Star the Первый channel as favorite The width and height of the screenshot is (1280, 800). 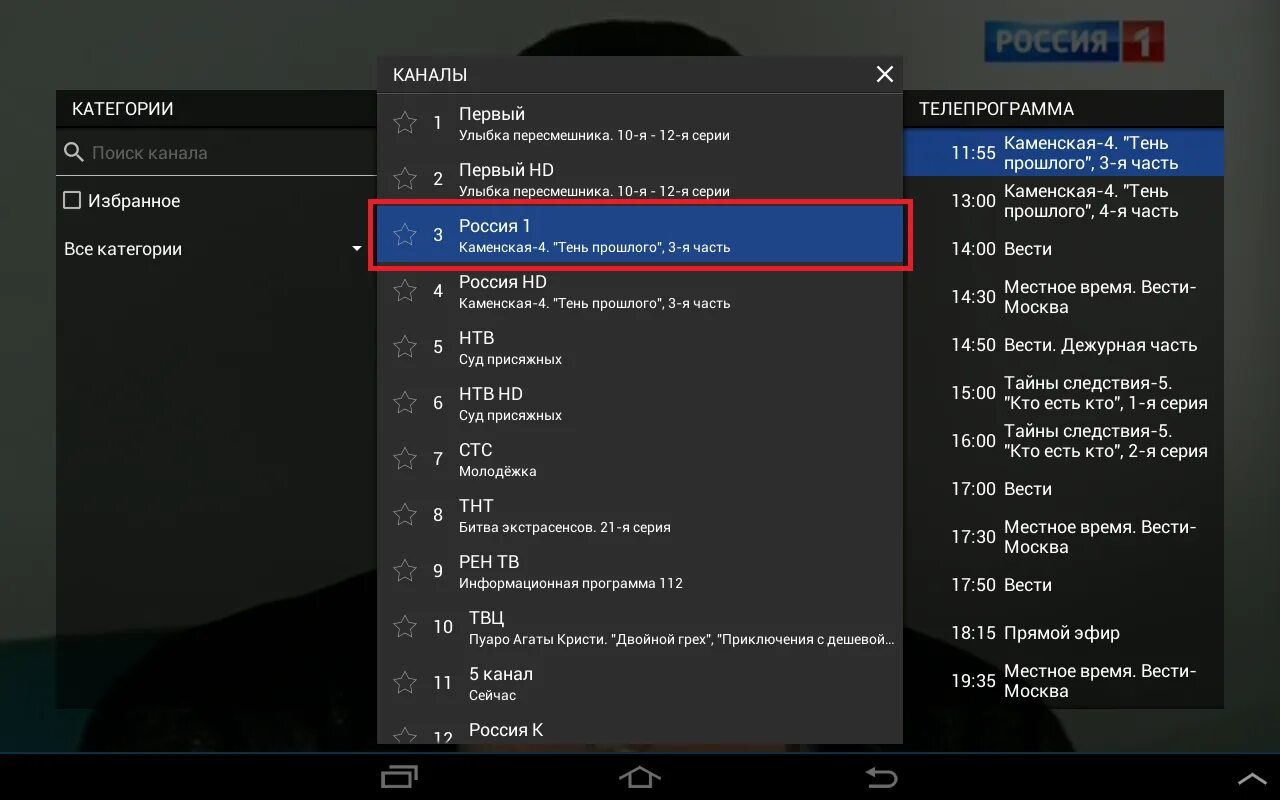(404, 123)
